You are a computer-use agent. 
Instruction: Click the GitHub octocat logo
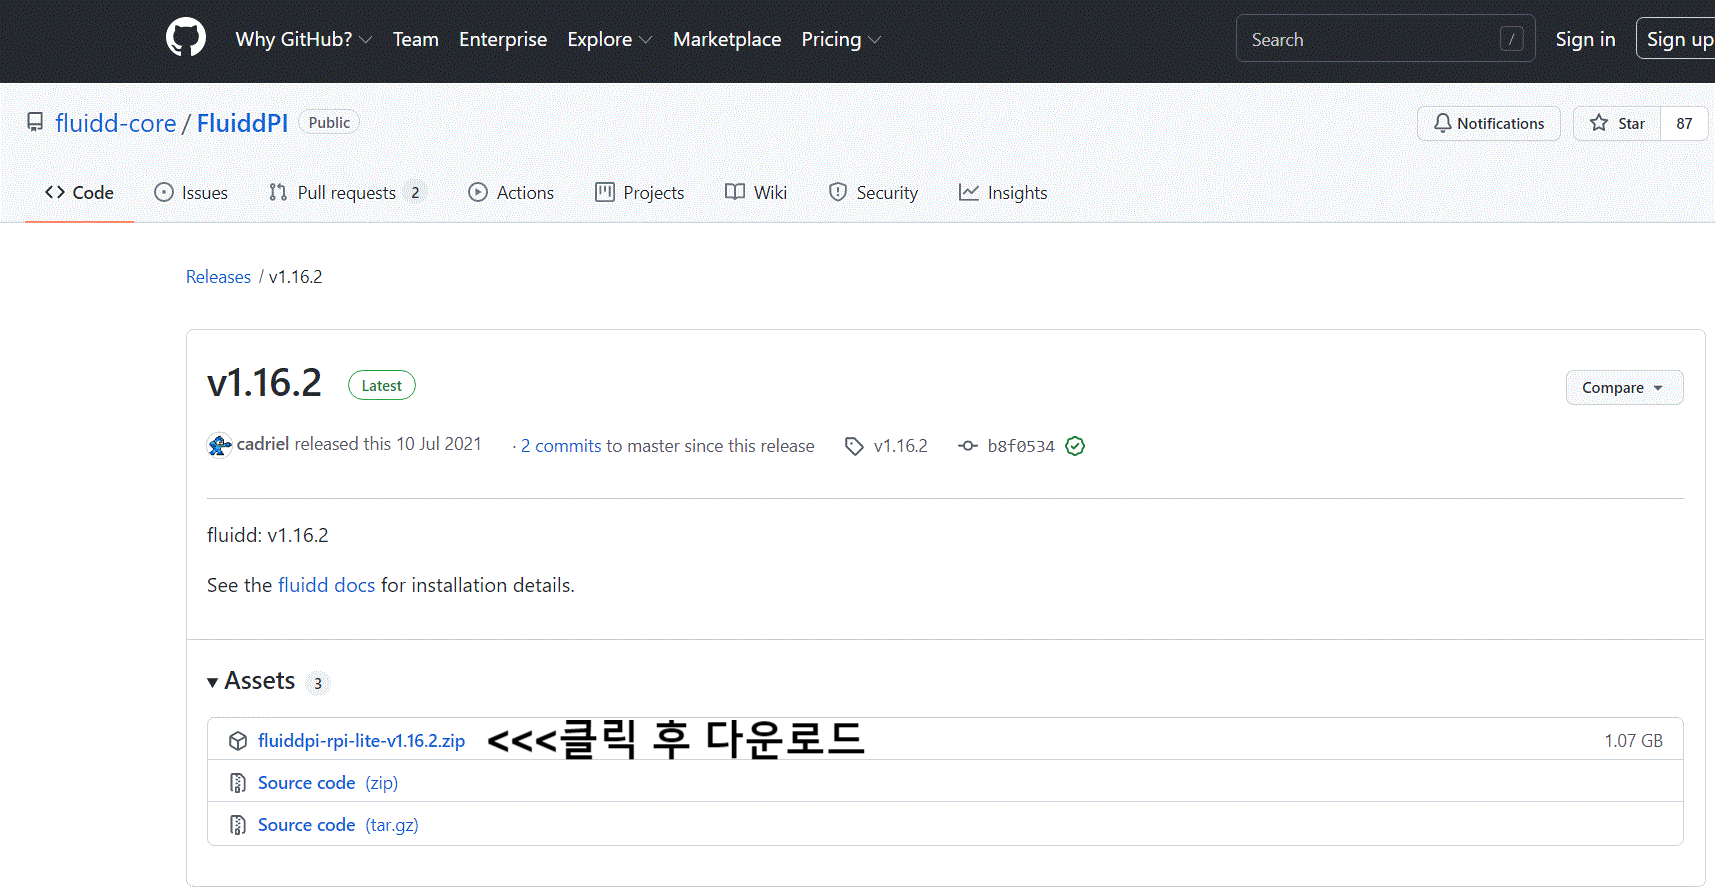[x=186, y=38]
